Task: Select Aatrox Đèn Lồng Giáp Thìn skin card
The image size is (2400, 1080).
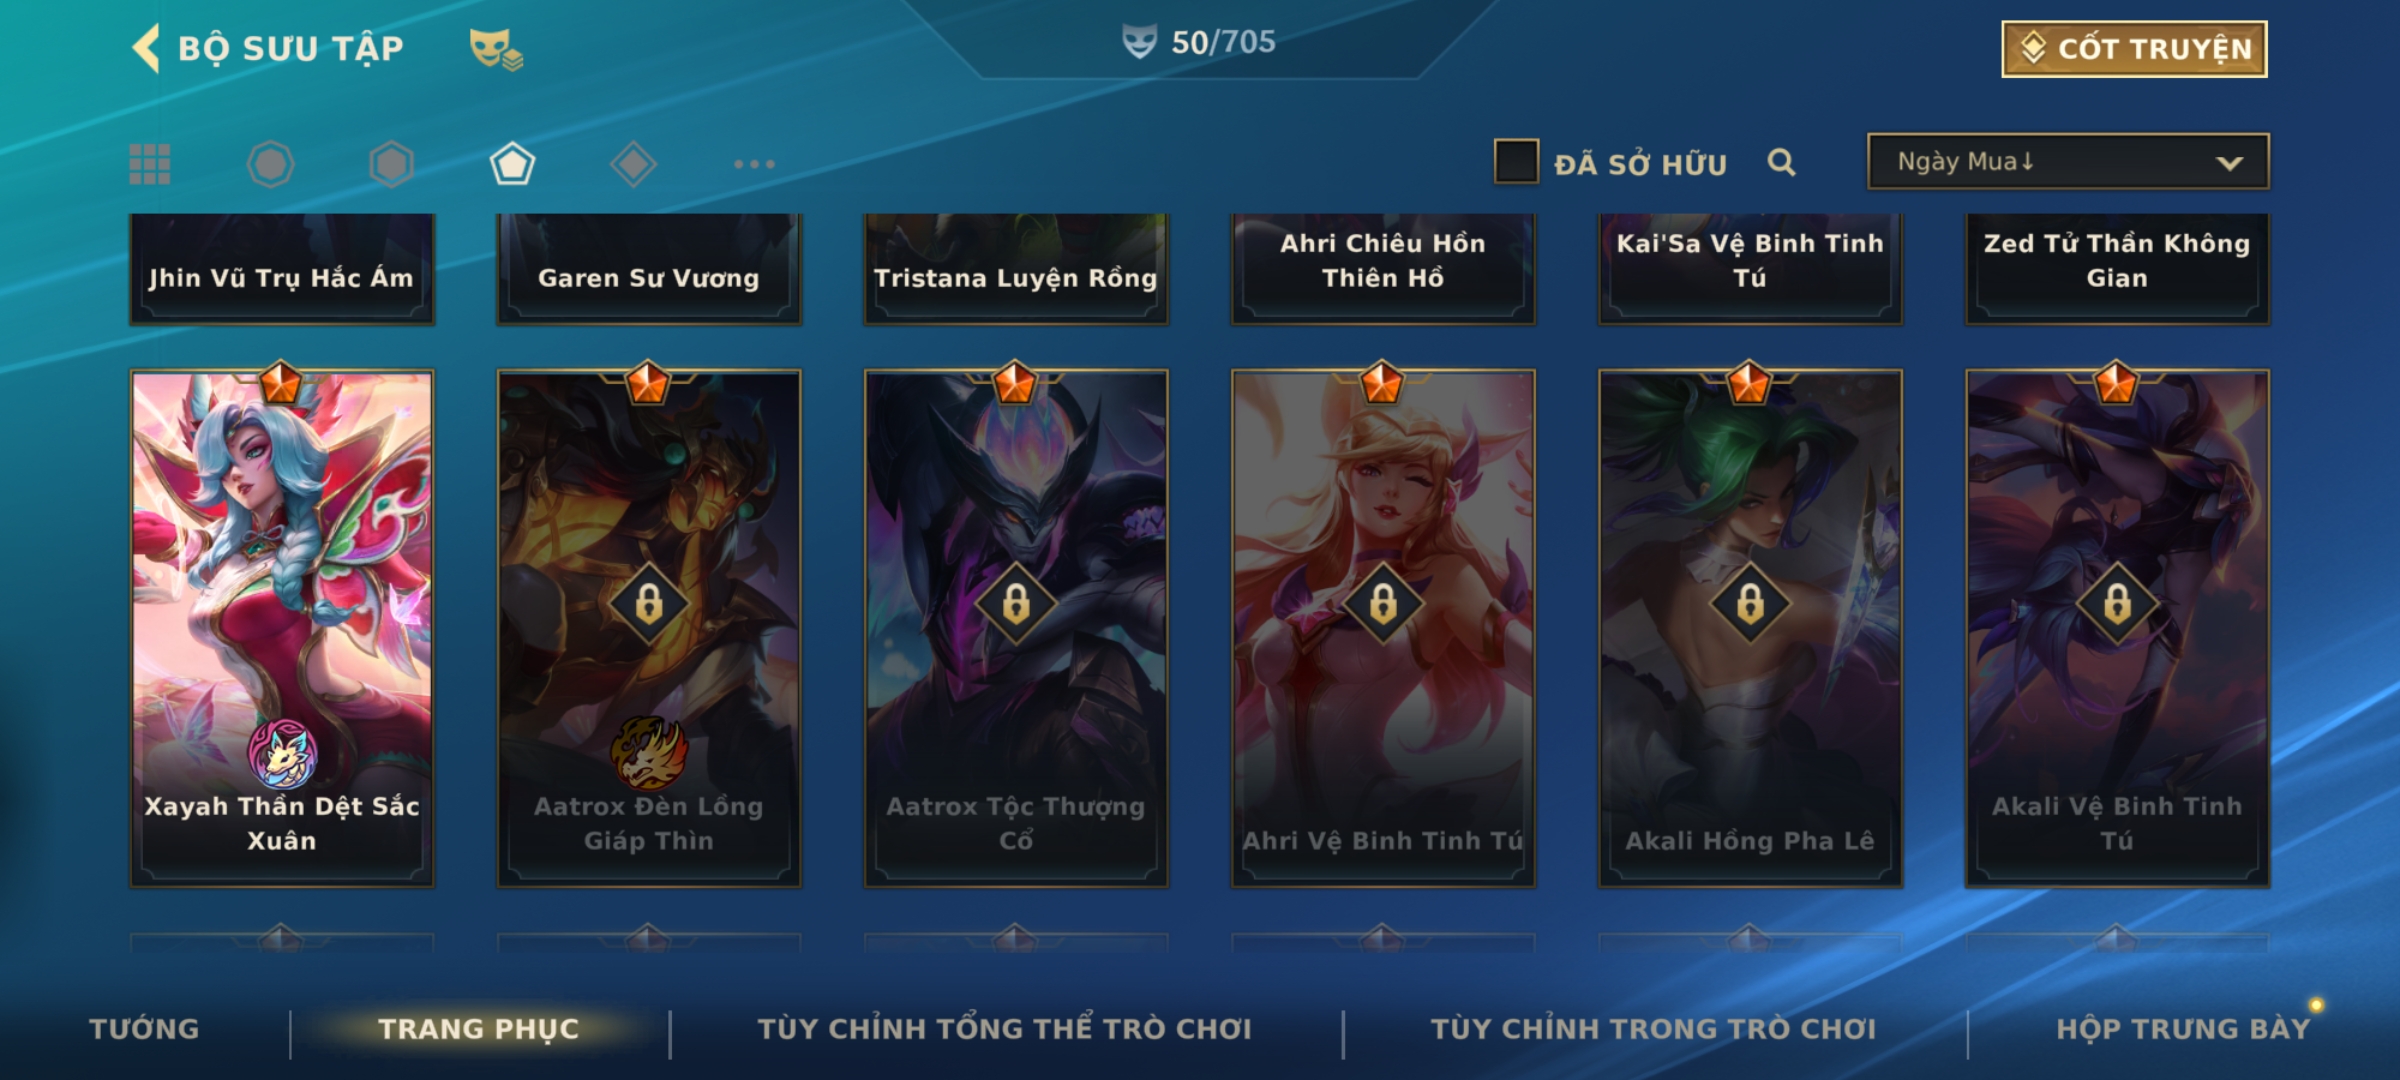Action: 649,628
